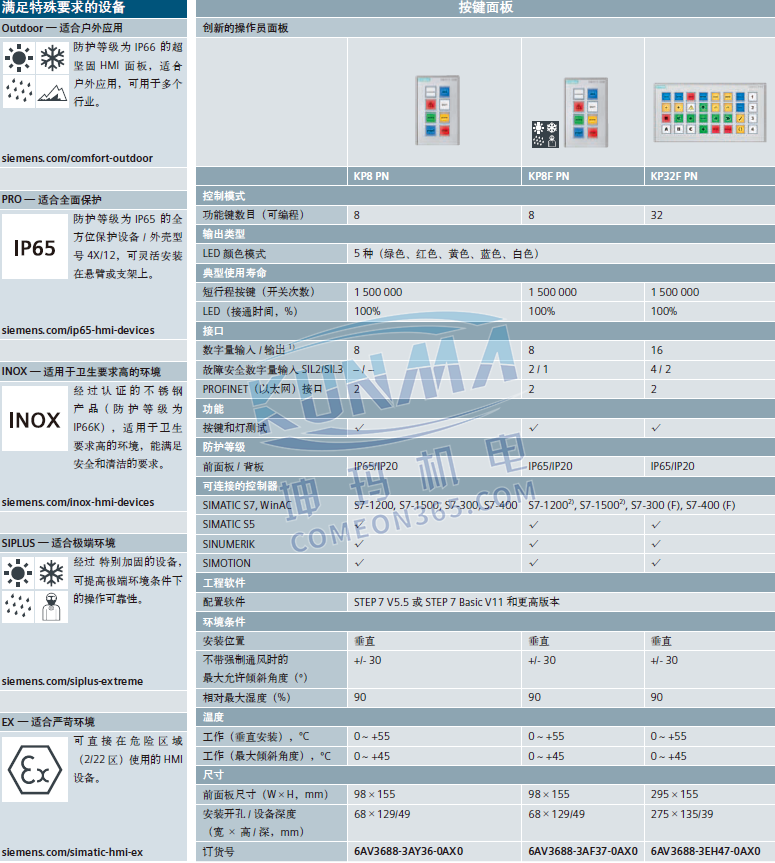Click 'EX — 适合严苛环境' heading
The image size is (775, 863).
click(x=48, y=722)
